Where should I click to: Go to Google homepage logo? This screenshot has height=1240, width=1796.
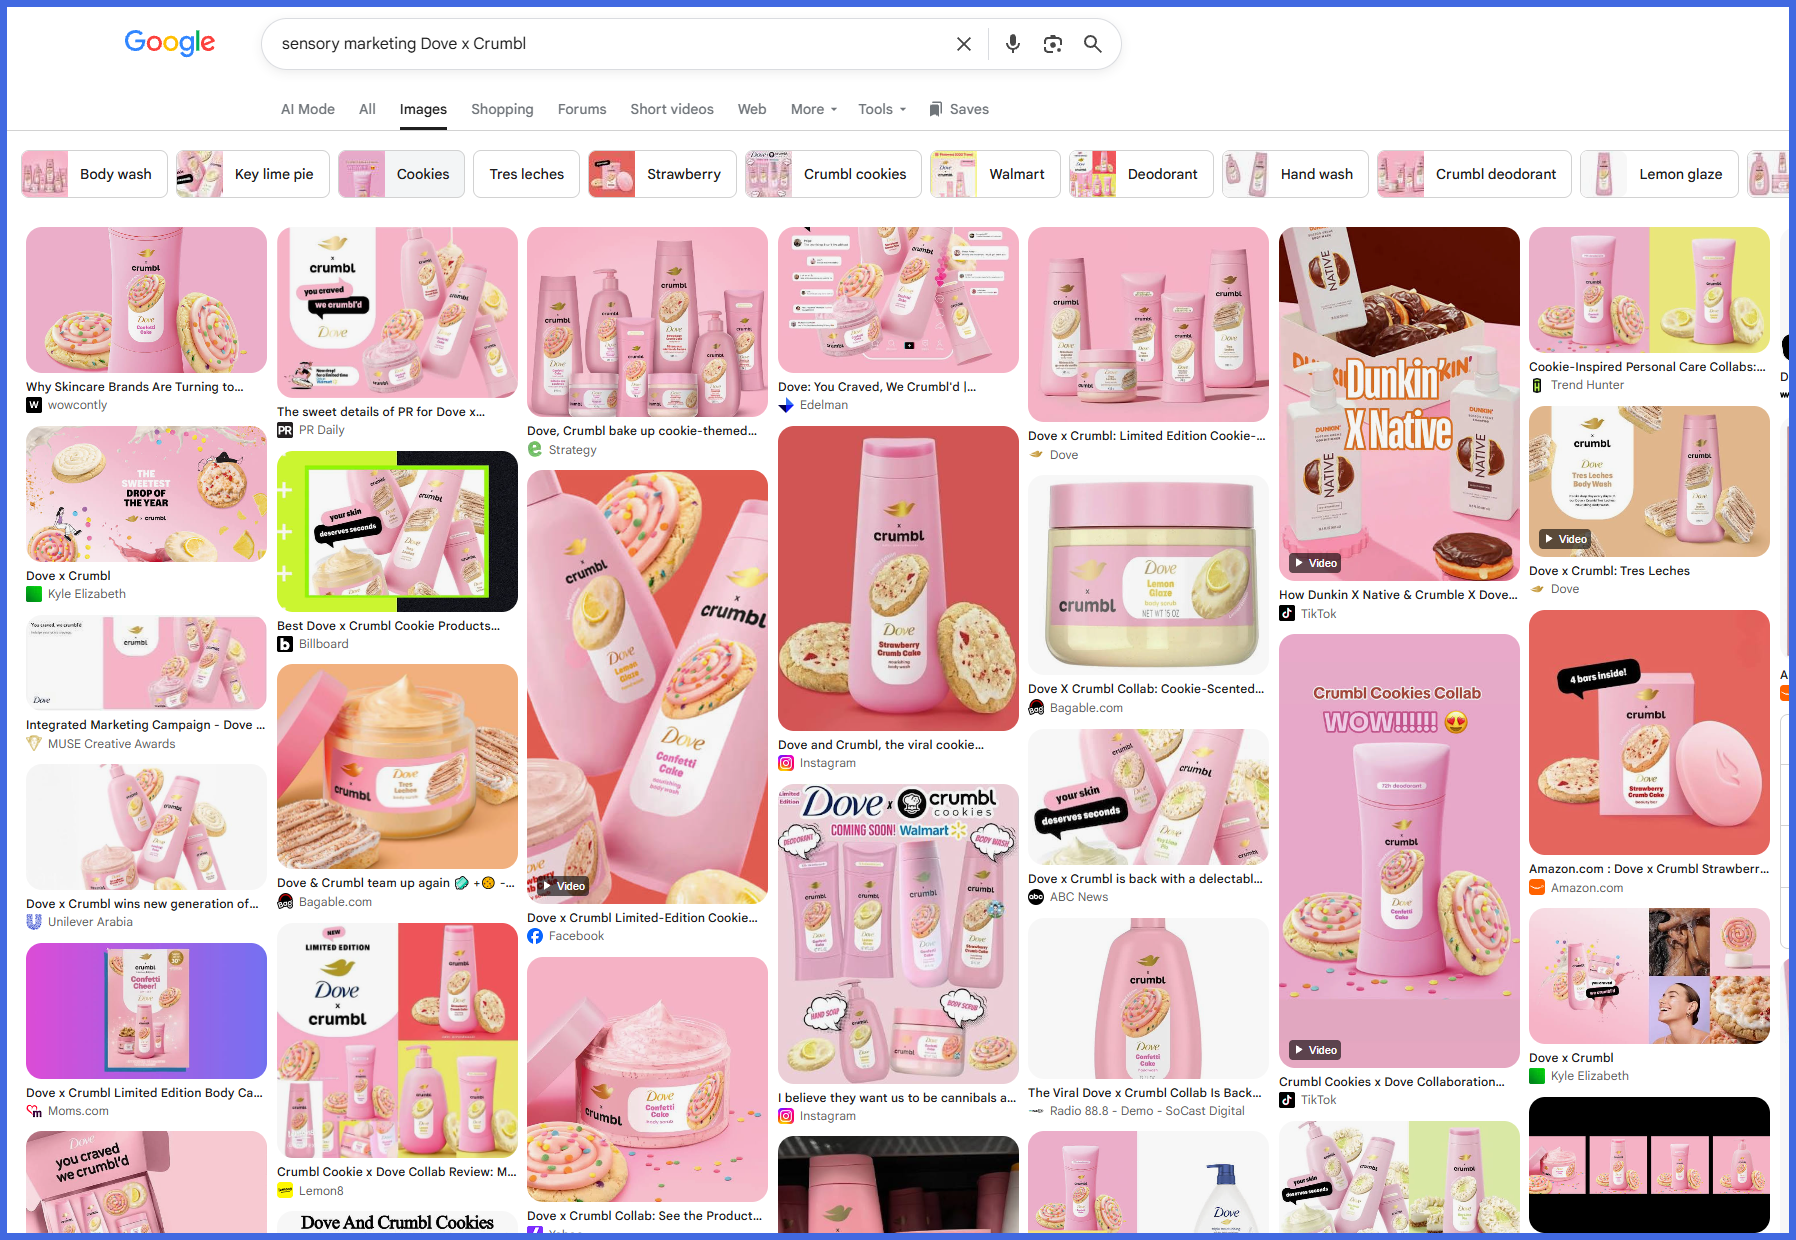tap(170, 43)
